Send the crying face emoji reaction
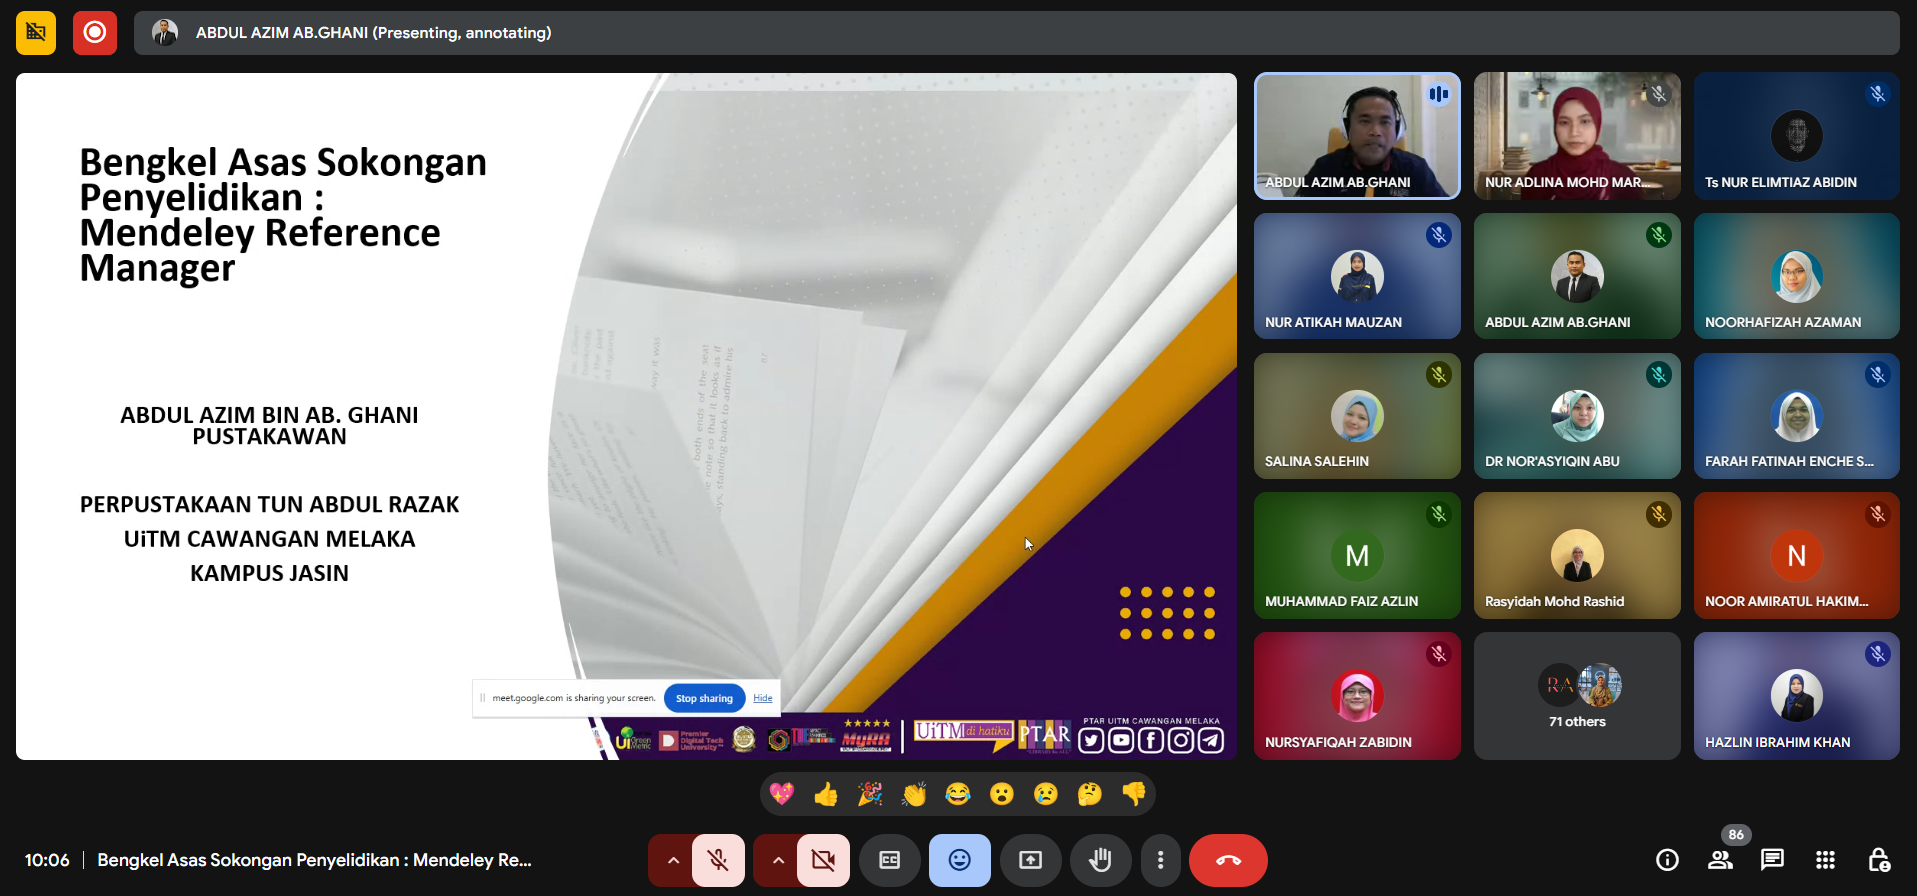 point(1046,794)
